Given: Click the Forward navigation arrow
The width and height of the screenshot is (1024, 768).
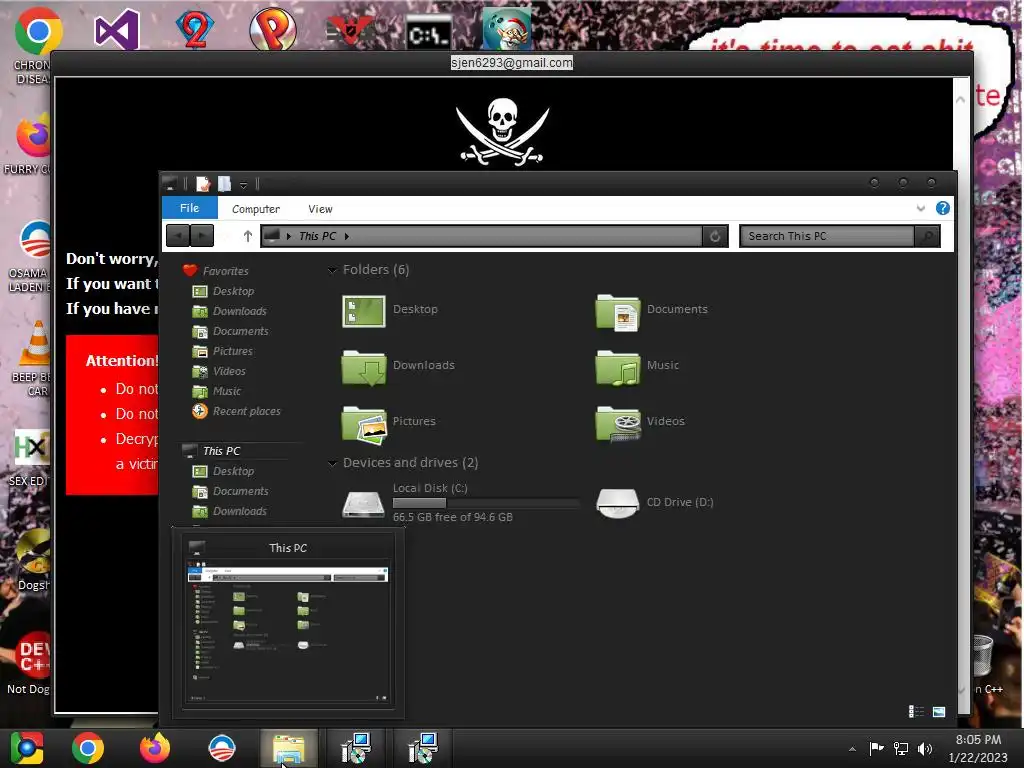Looking at the screenshot, I should point(202,236).
